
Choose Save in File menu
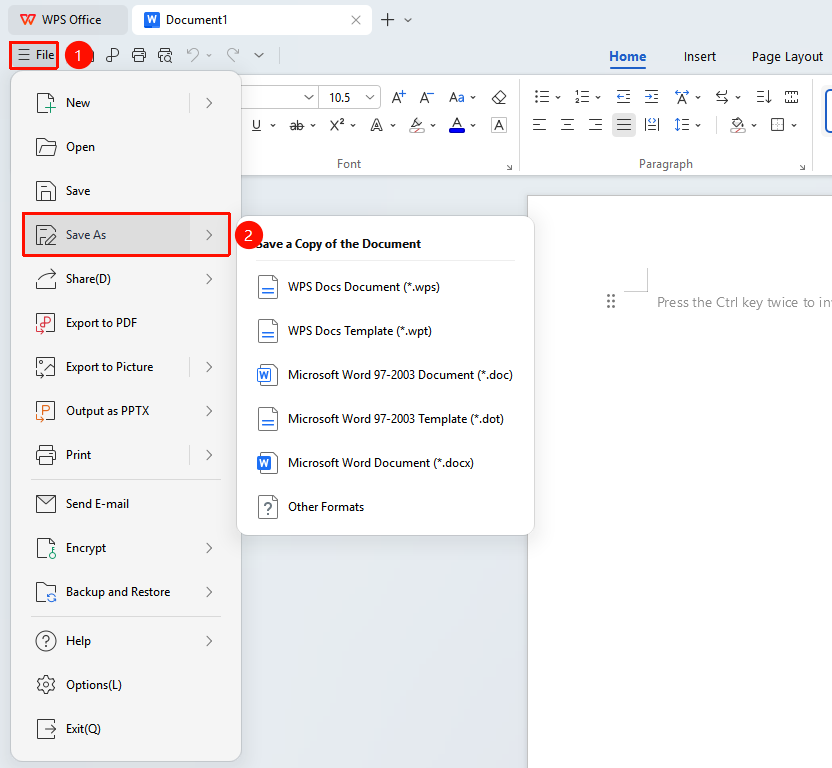tap(126, 191)
